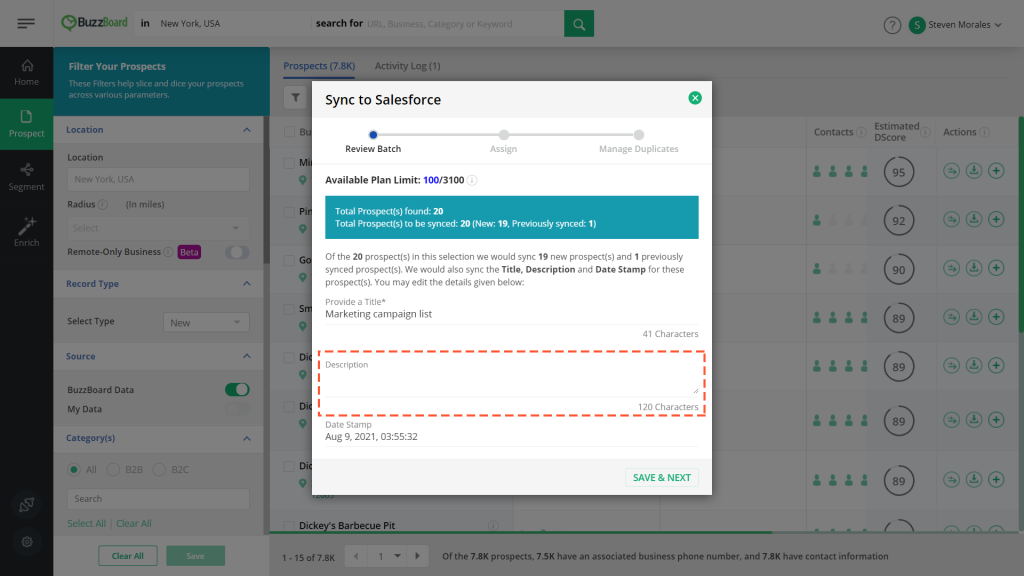
Task: Toggle the Remote-Only Business switch
Action: (x=237, y=252)
